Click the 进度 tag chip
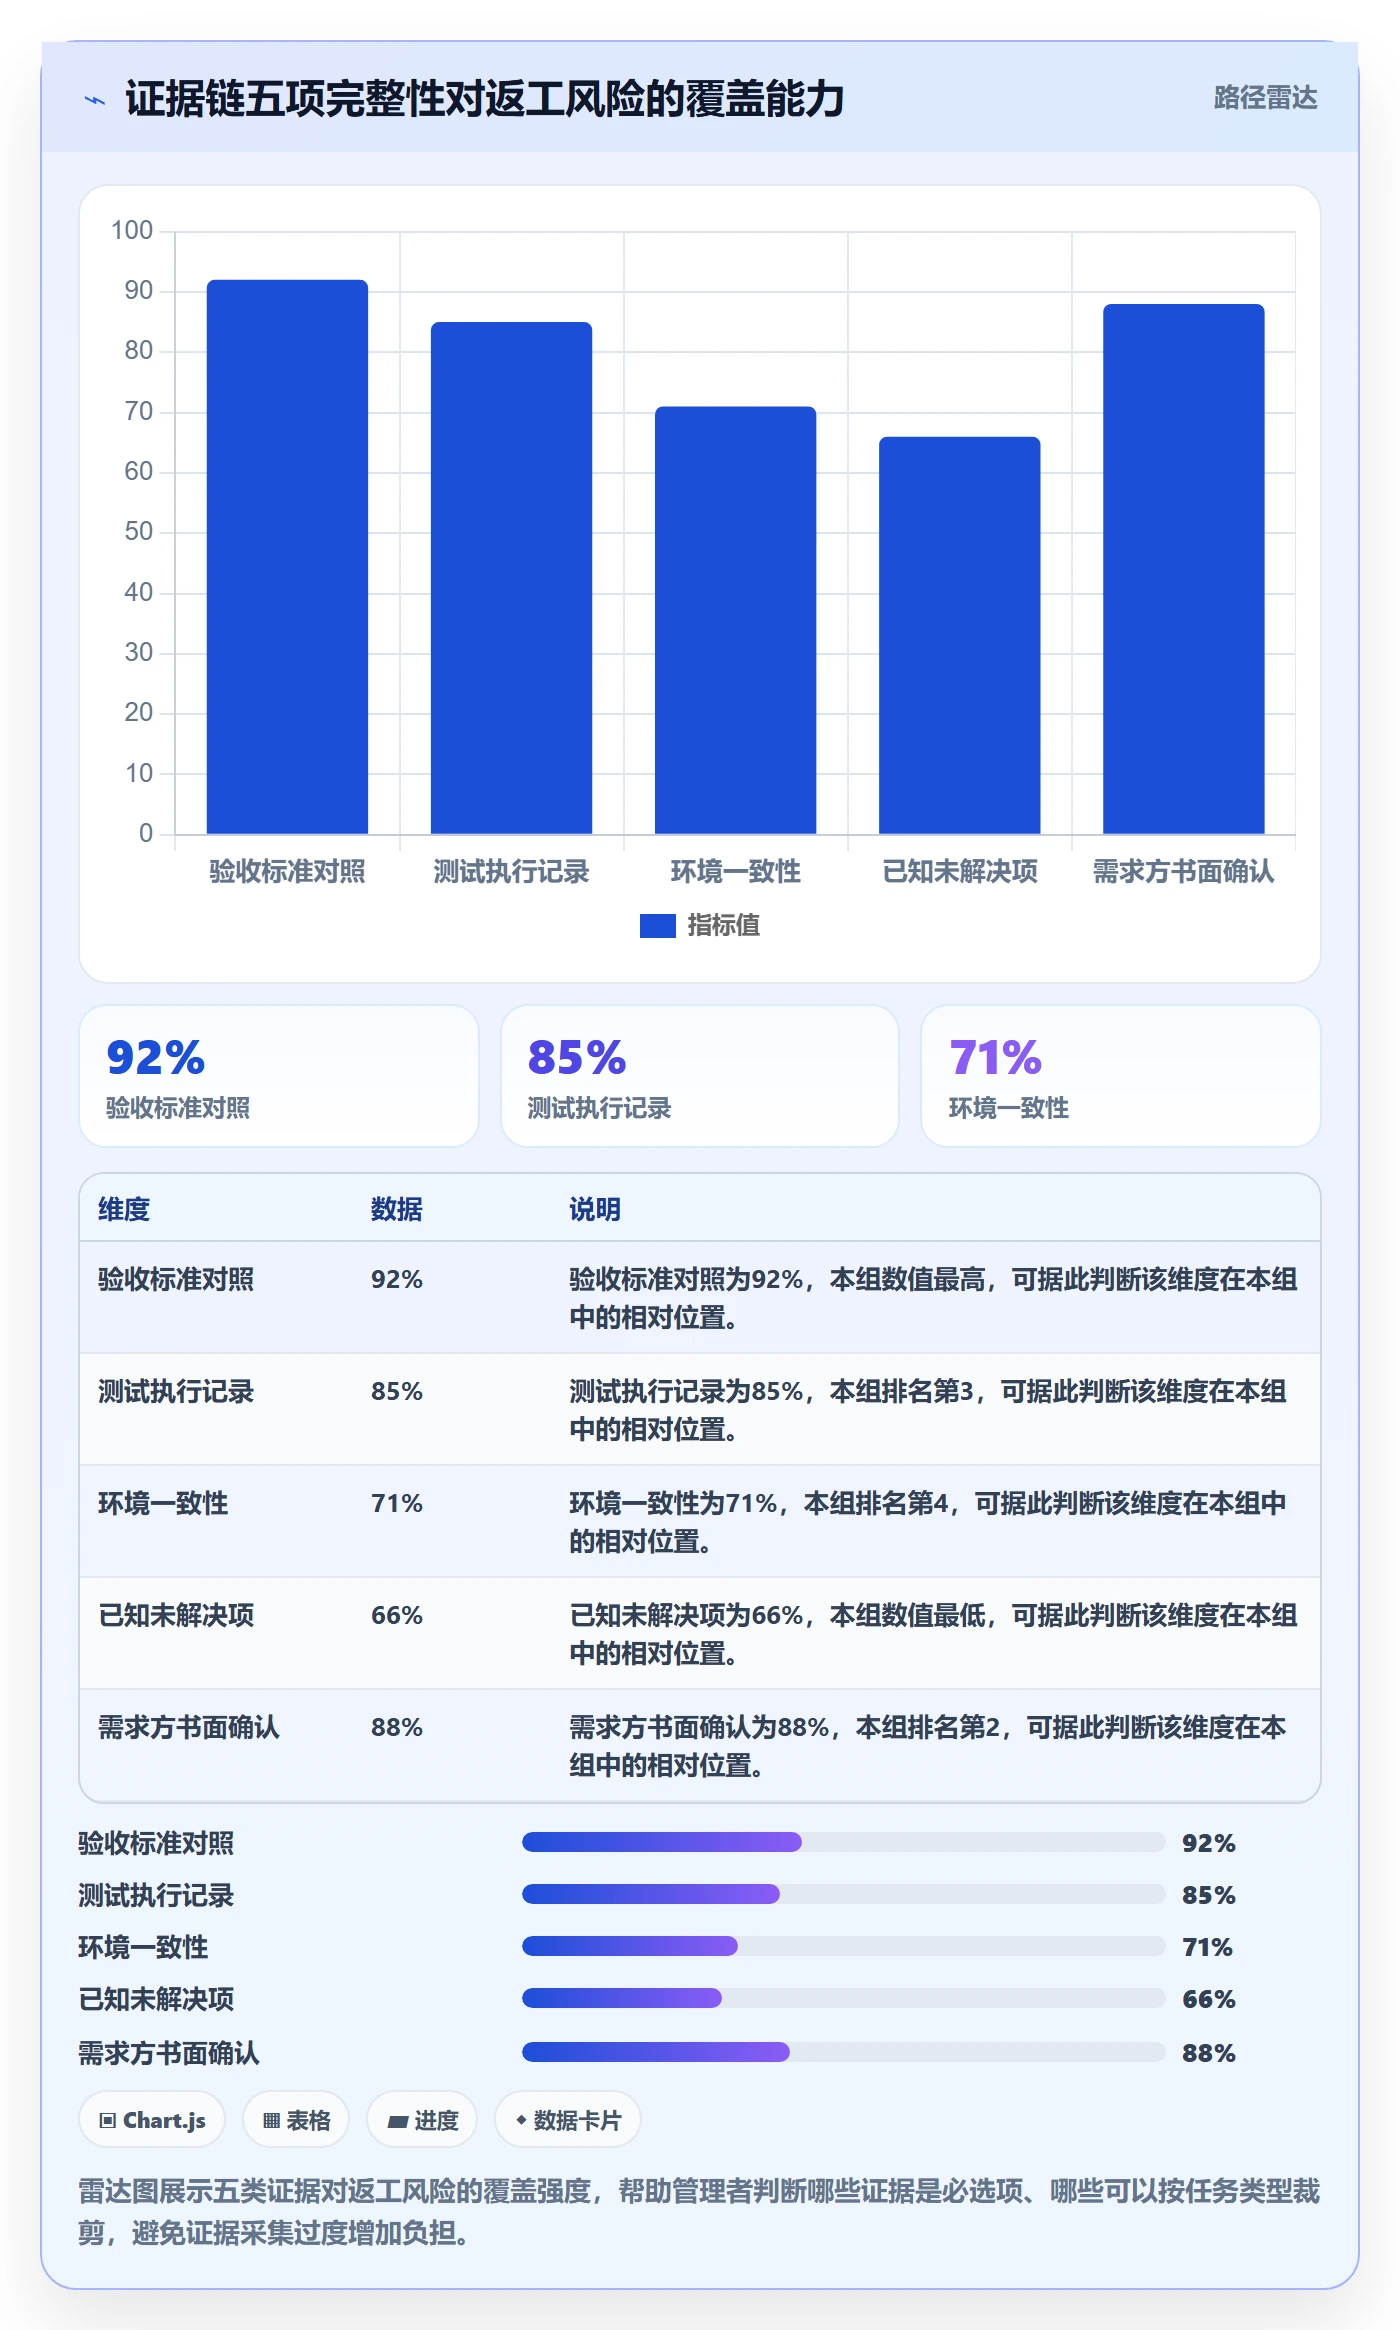The width and height of the screenshot is (1400, 2330). pyautogui.click(x=422, y=2120)
